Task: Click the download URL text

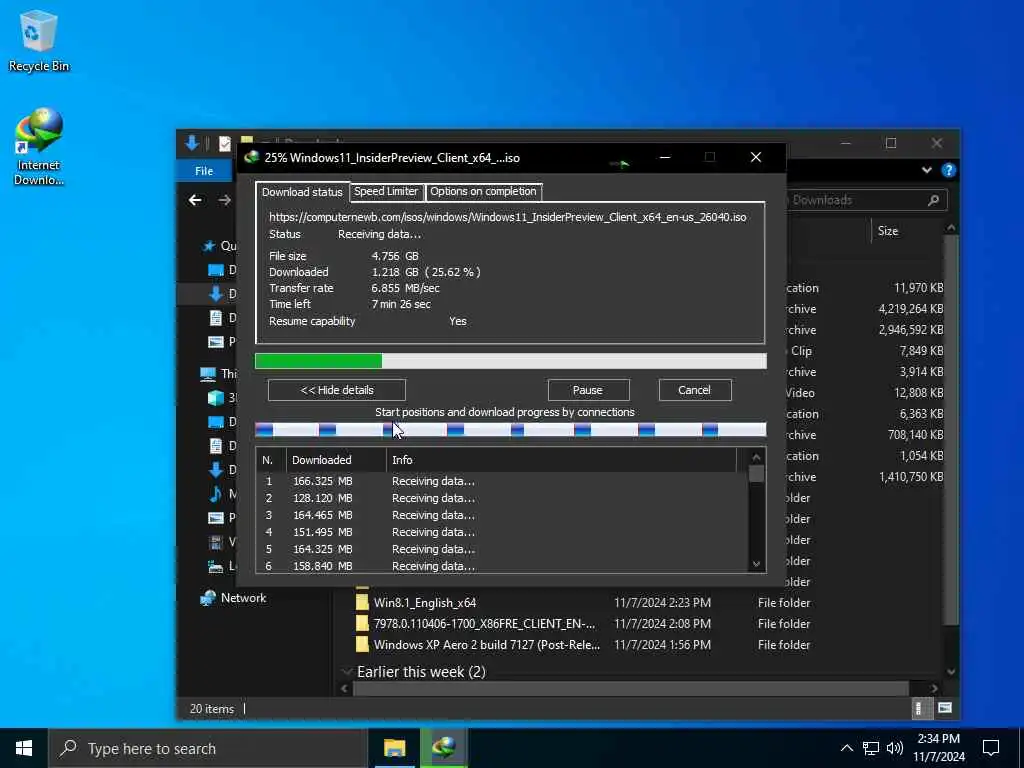Action: tap(507, 217)
